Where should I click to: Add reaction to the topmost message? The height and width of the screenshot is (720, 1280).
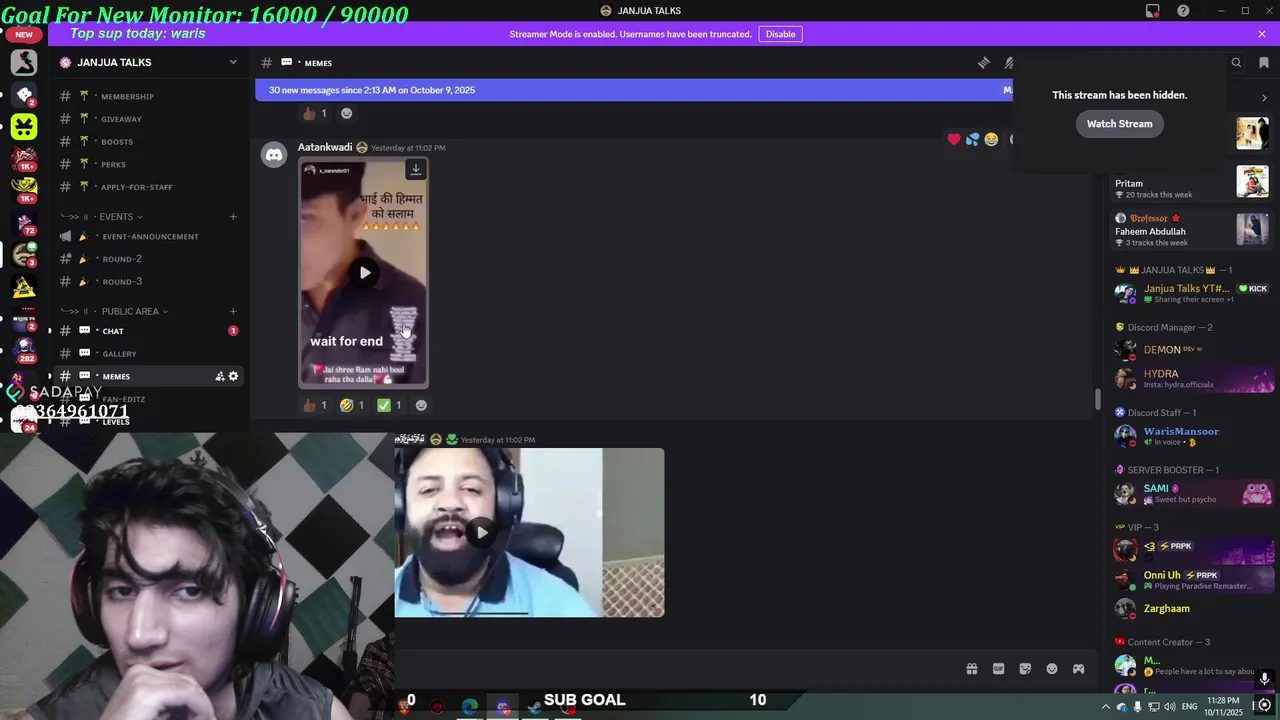(347, 113)
